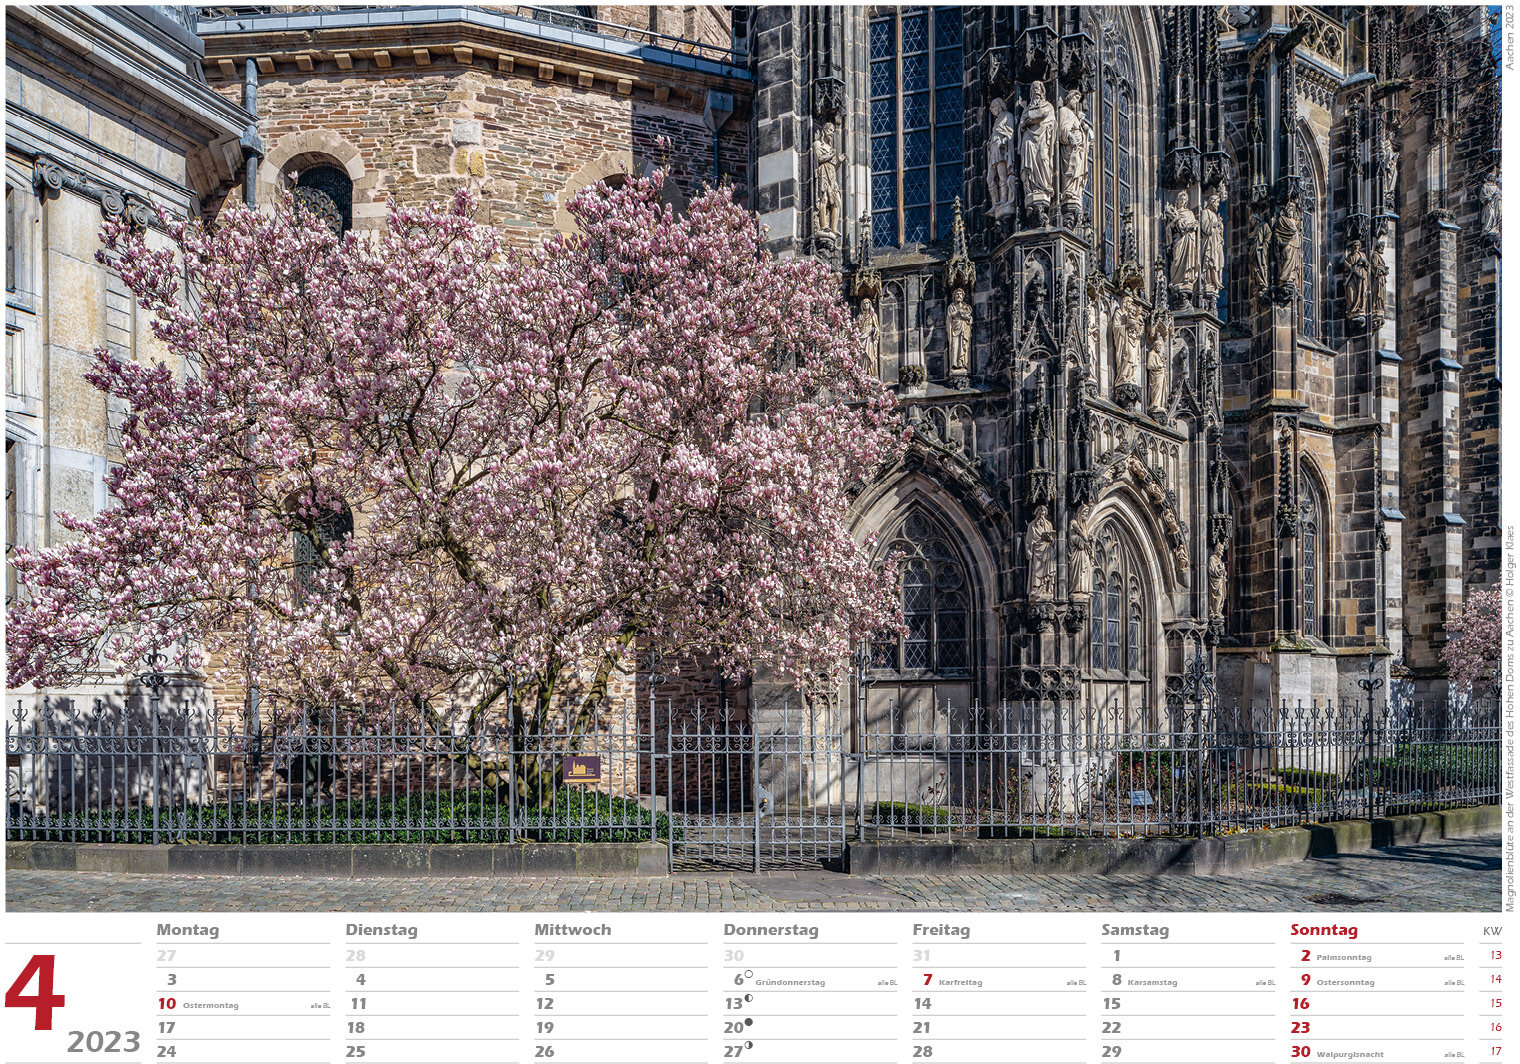This screenshot has height=1064, width=1520.
Task: Click the KW week number header
Action: click(x=1491, y=931)
